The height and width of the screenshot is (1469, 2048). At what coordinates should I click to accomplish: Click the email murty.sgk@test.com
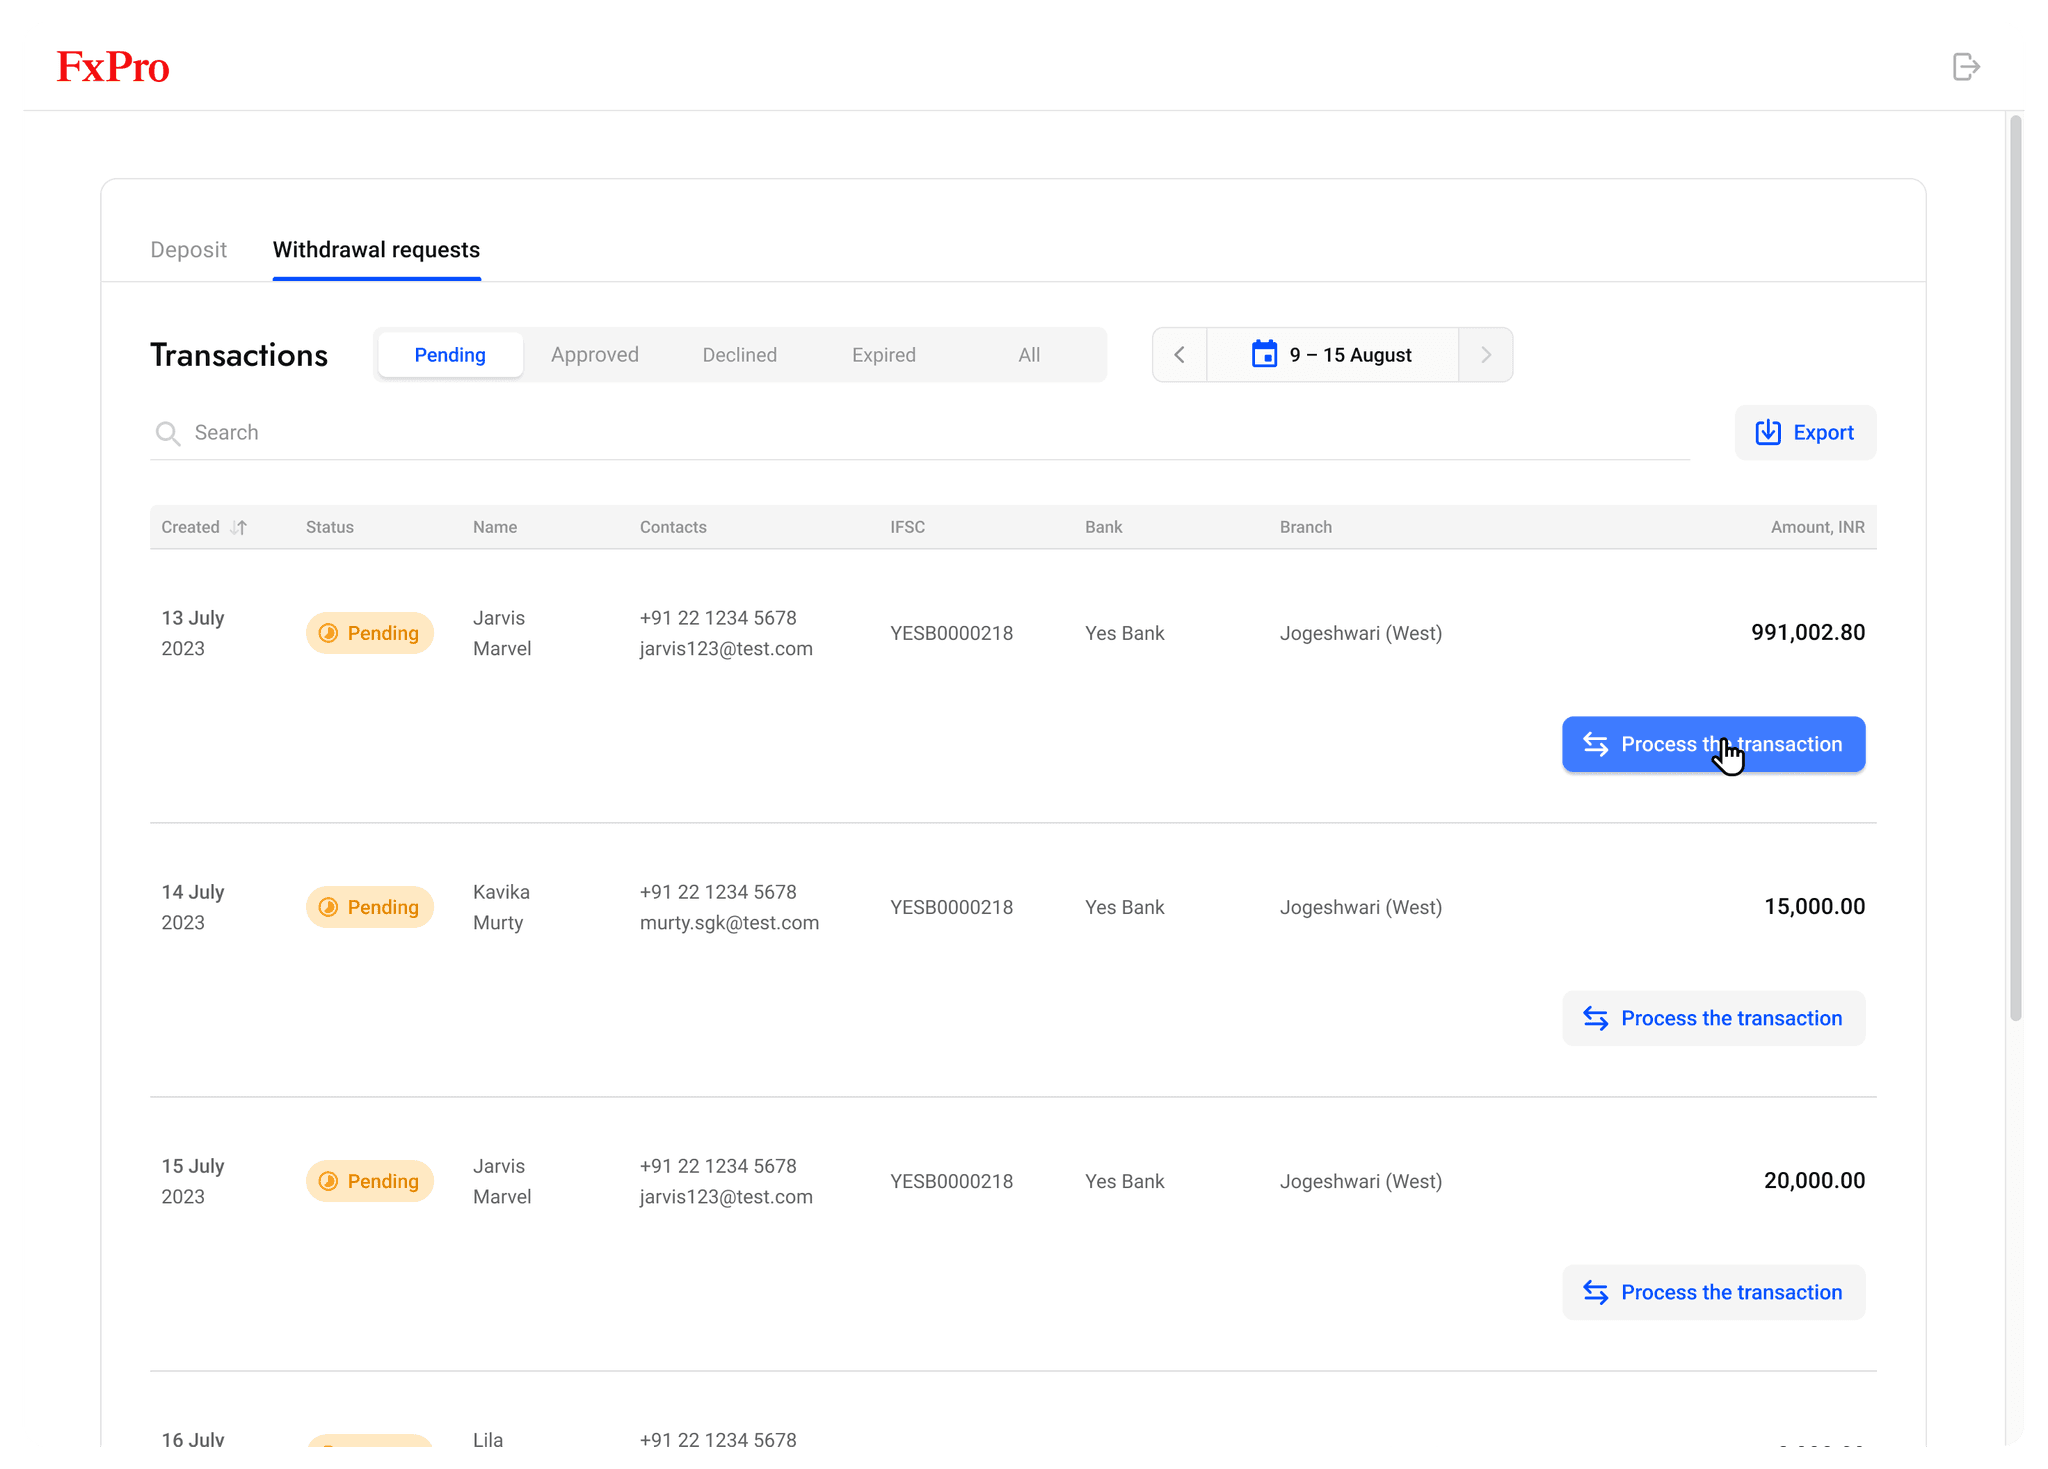729,923
